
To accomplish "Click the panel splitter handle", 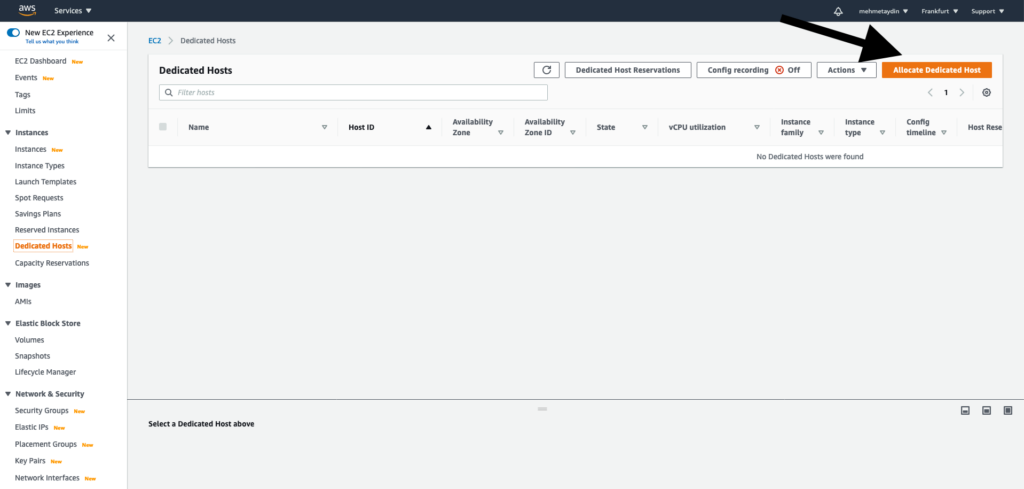I will (542, 409).
